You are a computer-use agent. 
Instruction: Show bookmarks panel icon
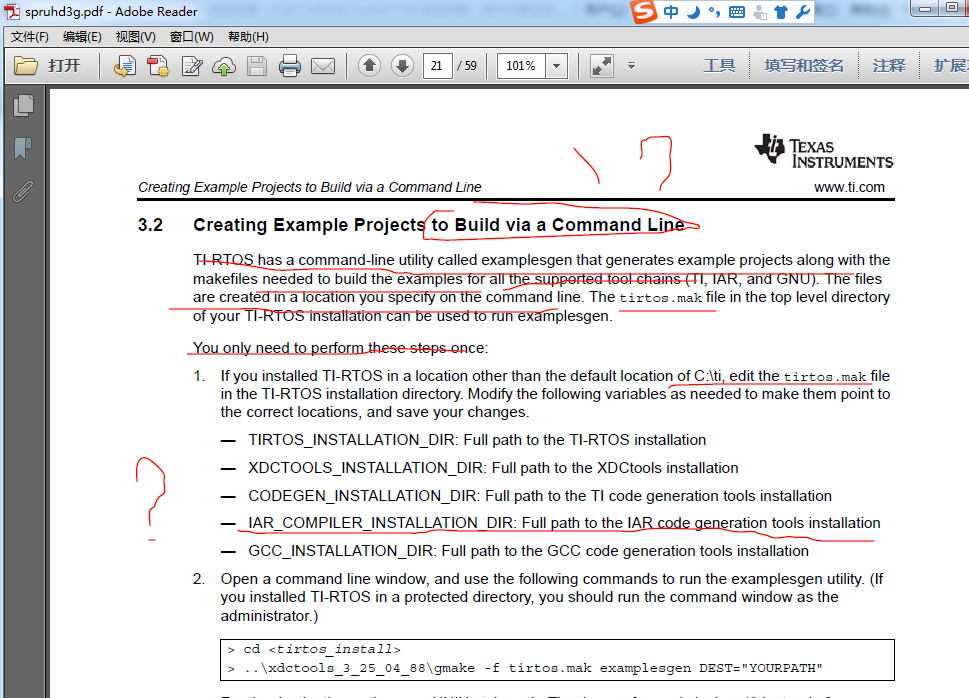click(x=23, y=148)
